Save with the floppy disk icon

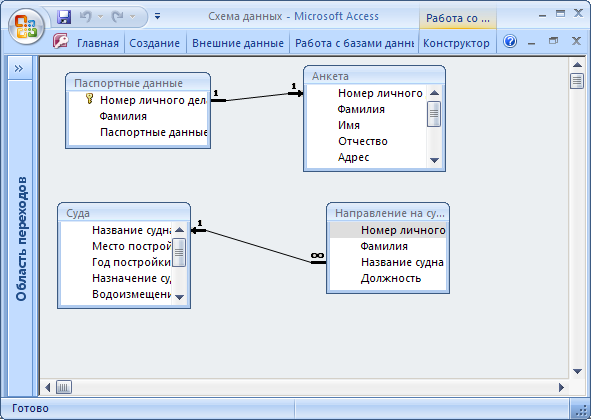tap(64, 17)
